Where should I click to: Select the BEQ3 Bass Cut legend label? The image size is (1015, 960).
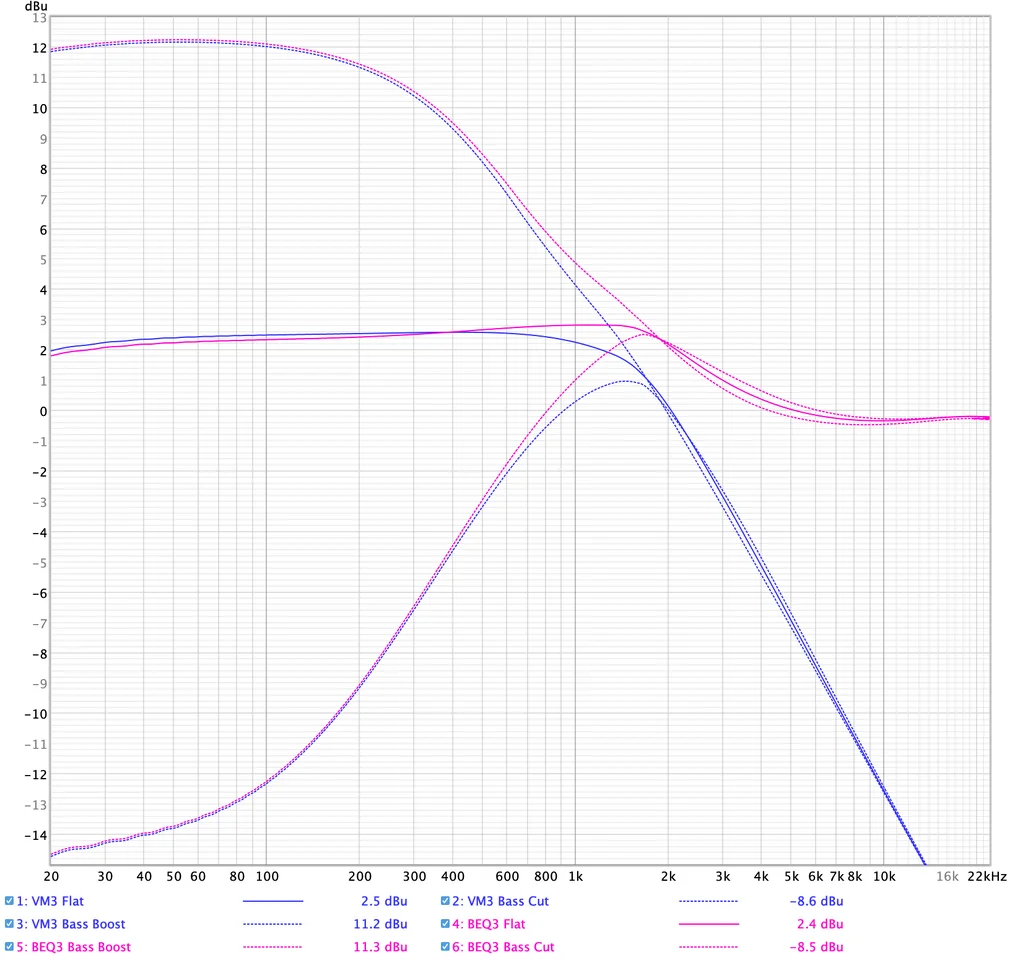tap(505, 947)
